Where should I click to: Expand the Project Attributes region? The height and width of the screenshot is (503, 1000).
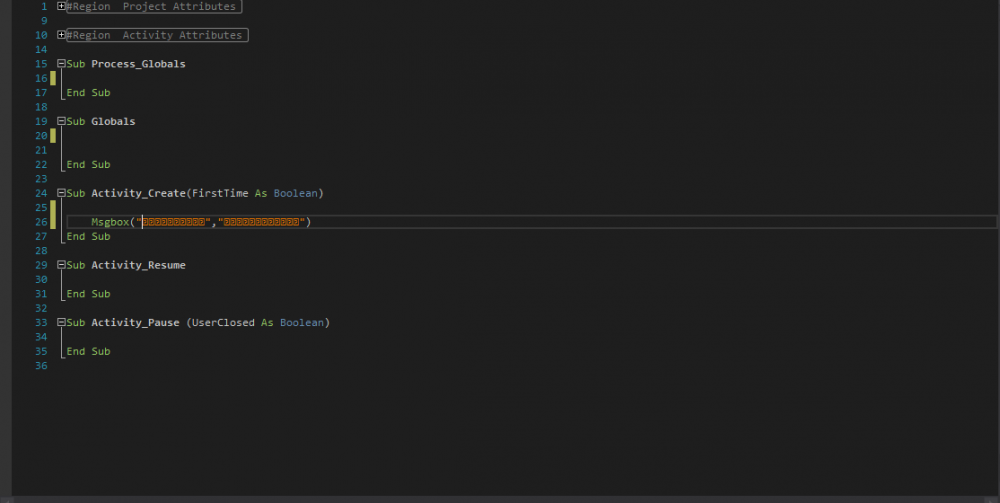[62, 6]
